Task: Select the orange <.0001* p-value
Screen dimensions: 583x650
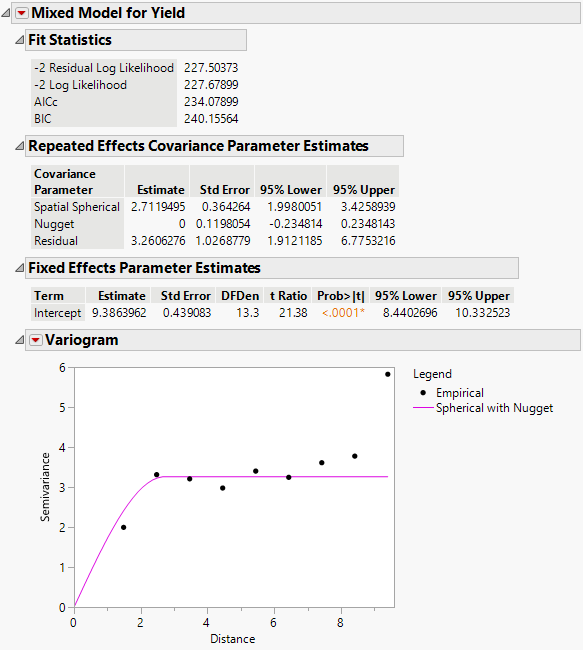Action: (x=343, y=313)
